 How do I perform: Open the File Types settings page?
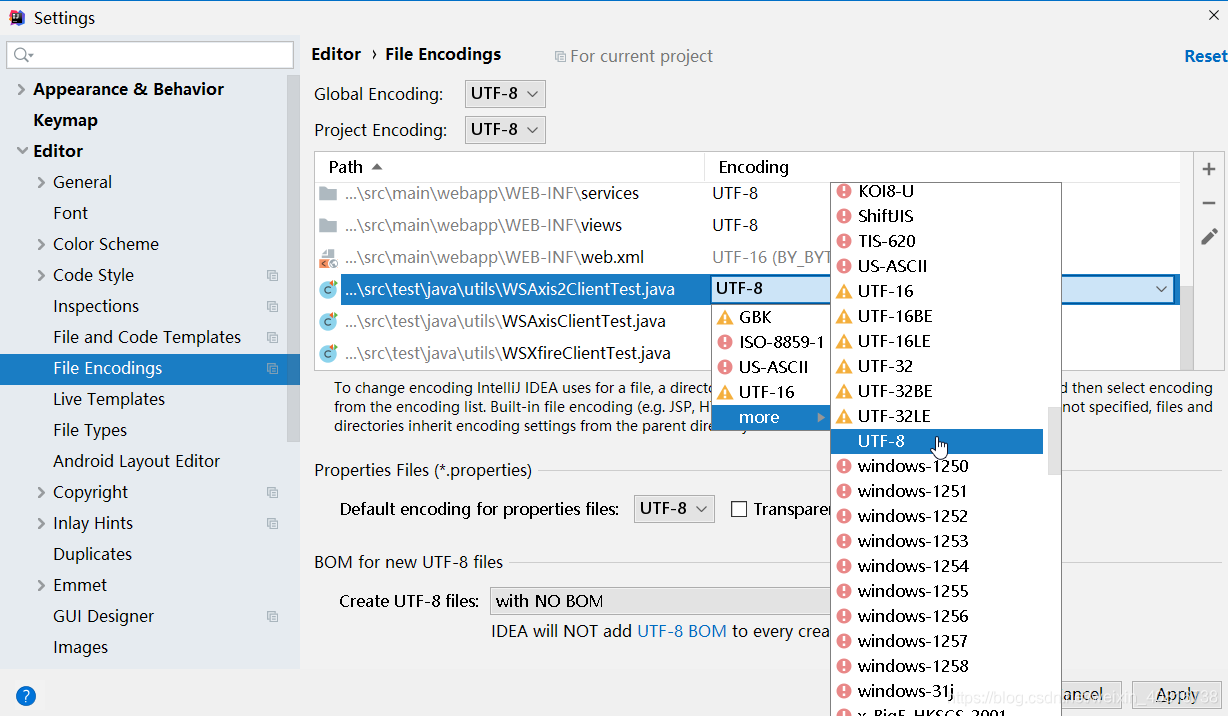pyautogui.click(x=90, y=430)
